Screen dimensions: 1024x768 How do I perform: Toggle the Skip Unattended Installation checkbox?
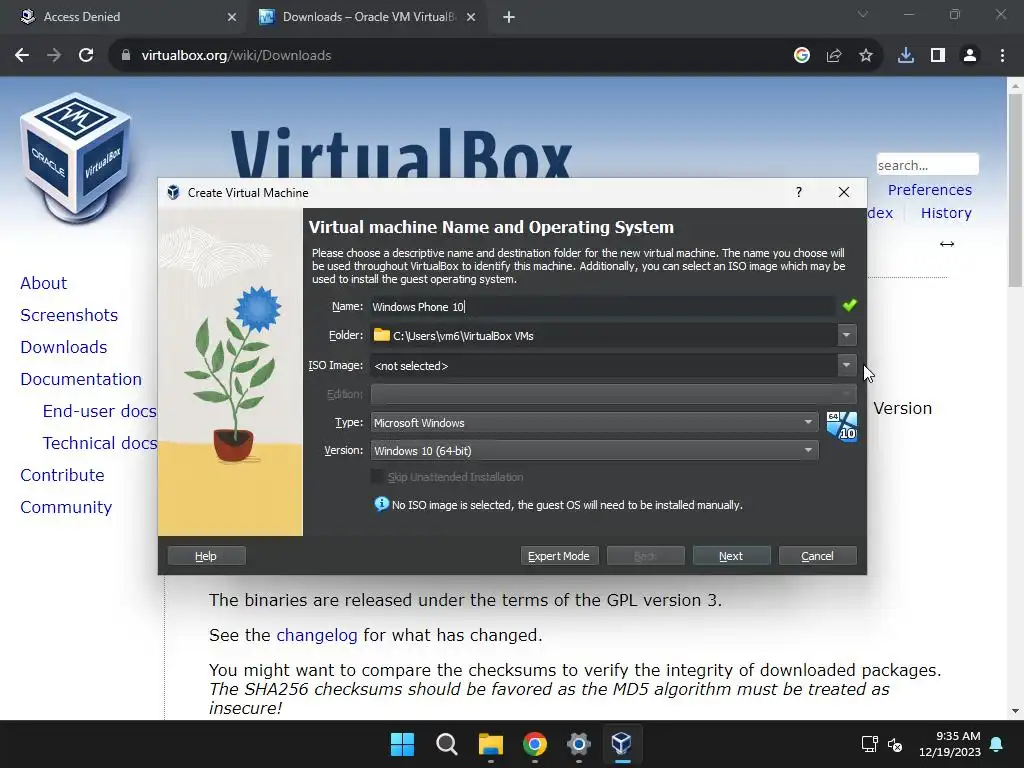(x=377, y=477)
